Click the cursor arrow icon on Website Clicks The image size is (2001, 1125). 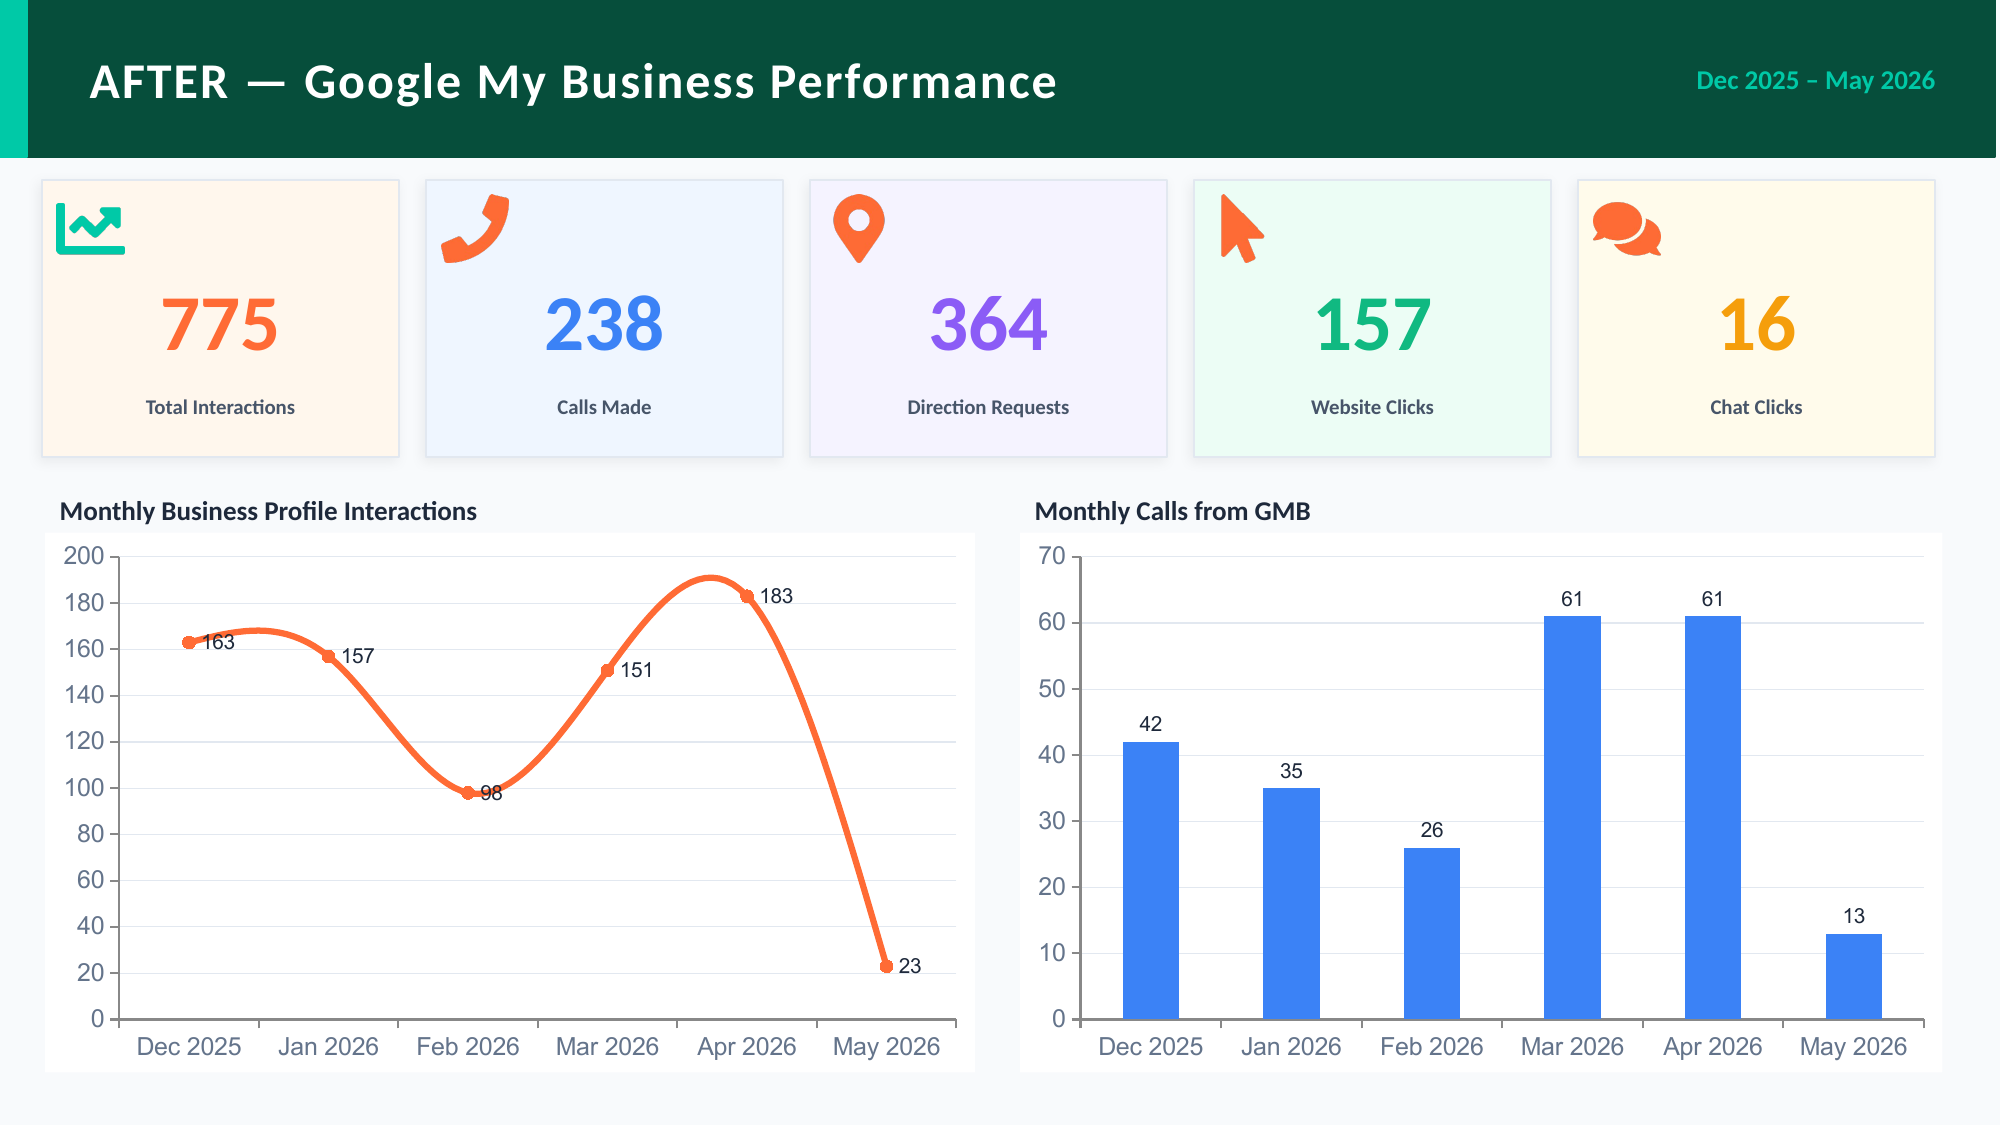(x=1242, y=229)
